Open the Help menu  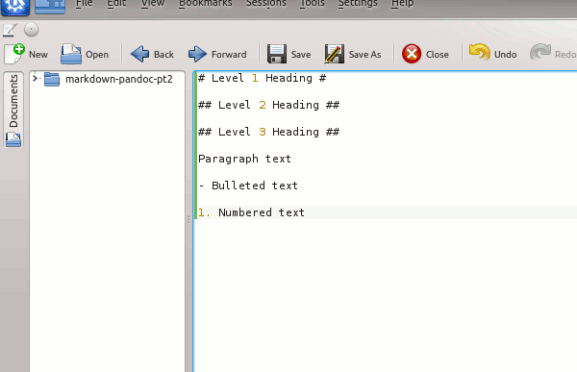[x=402, y=4]
